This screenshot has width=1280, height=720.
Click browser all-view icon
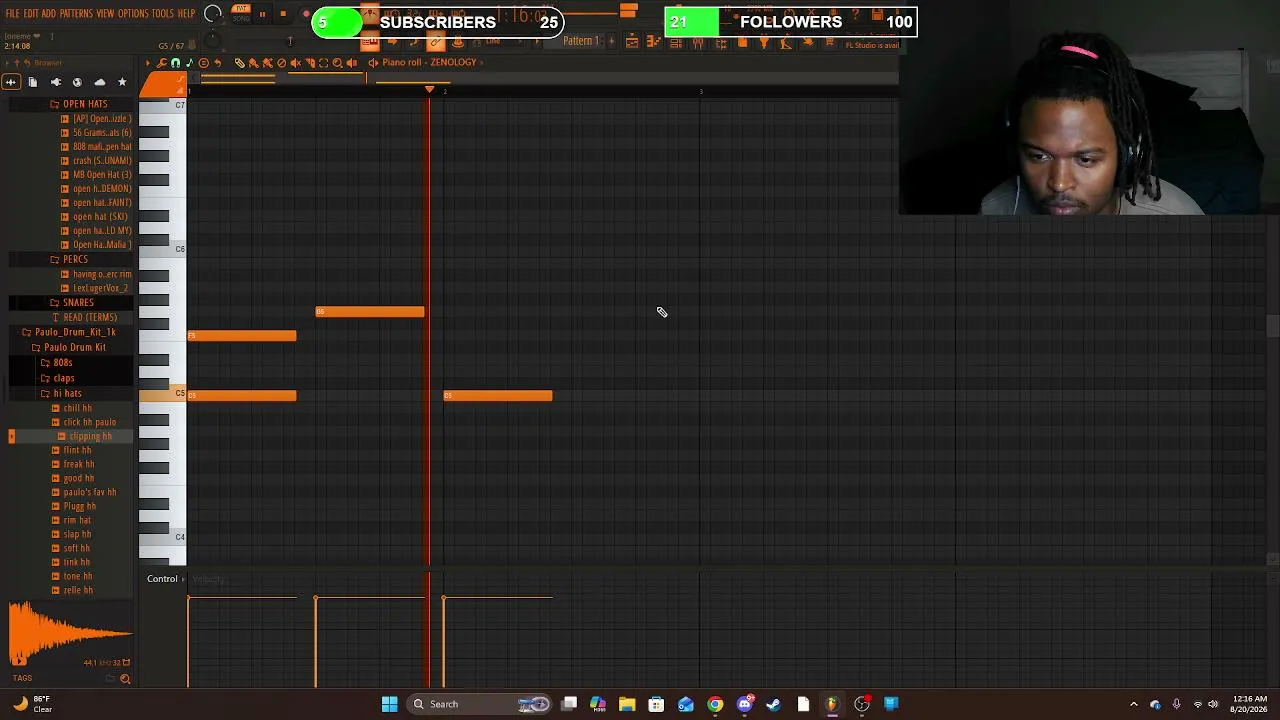tap(11, 82)
